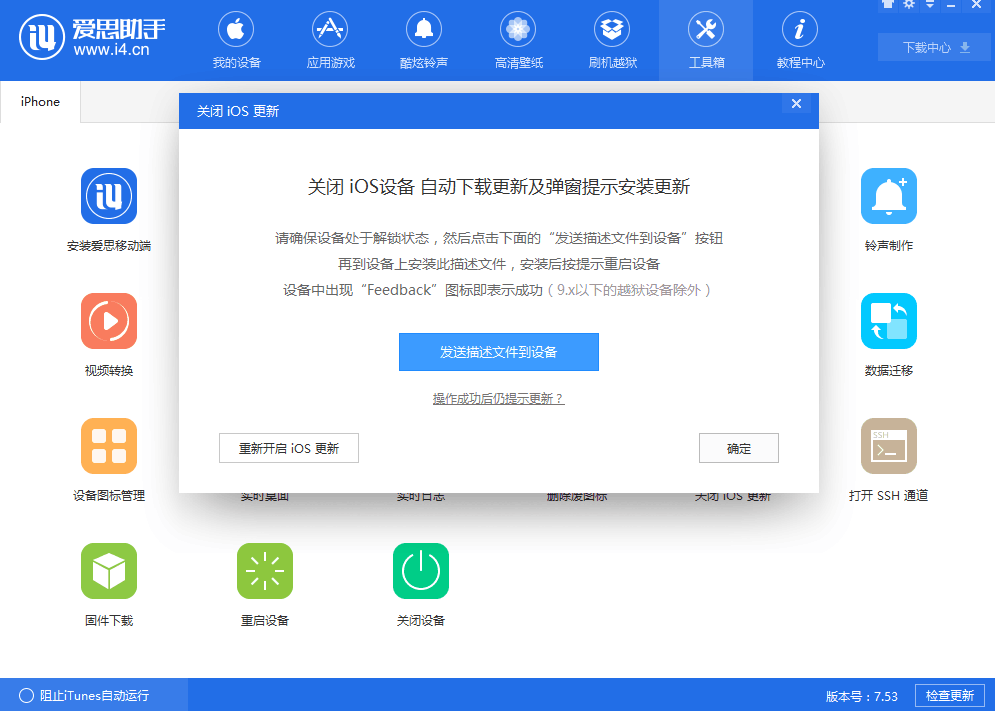The width and height of the screenshot is (995, 711).
Task: Click 关闭设备 power off device icon
Action: 421,571
